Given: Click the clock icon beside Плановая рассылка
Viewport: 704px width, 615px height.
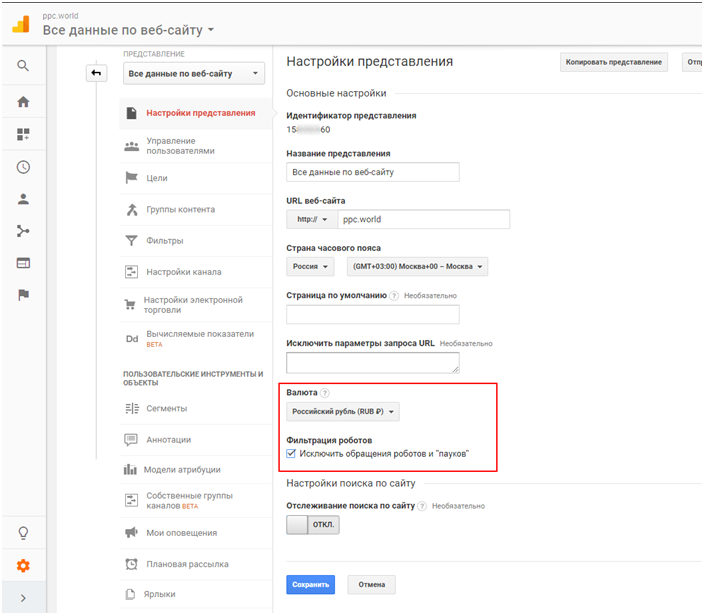Looking at the screenshot, I should tap(131, 564).
